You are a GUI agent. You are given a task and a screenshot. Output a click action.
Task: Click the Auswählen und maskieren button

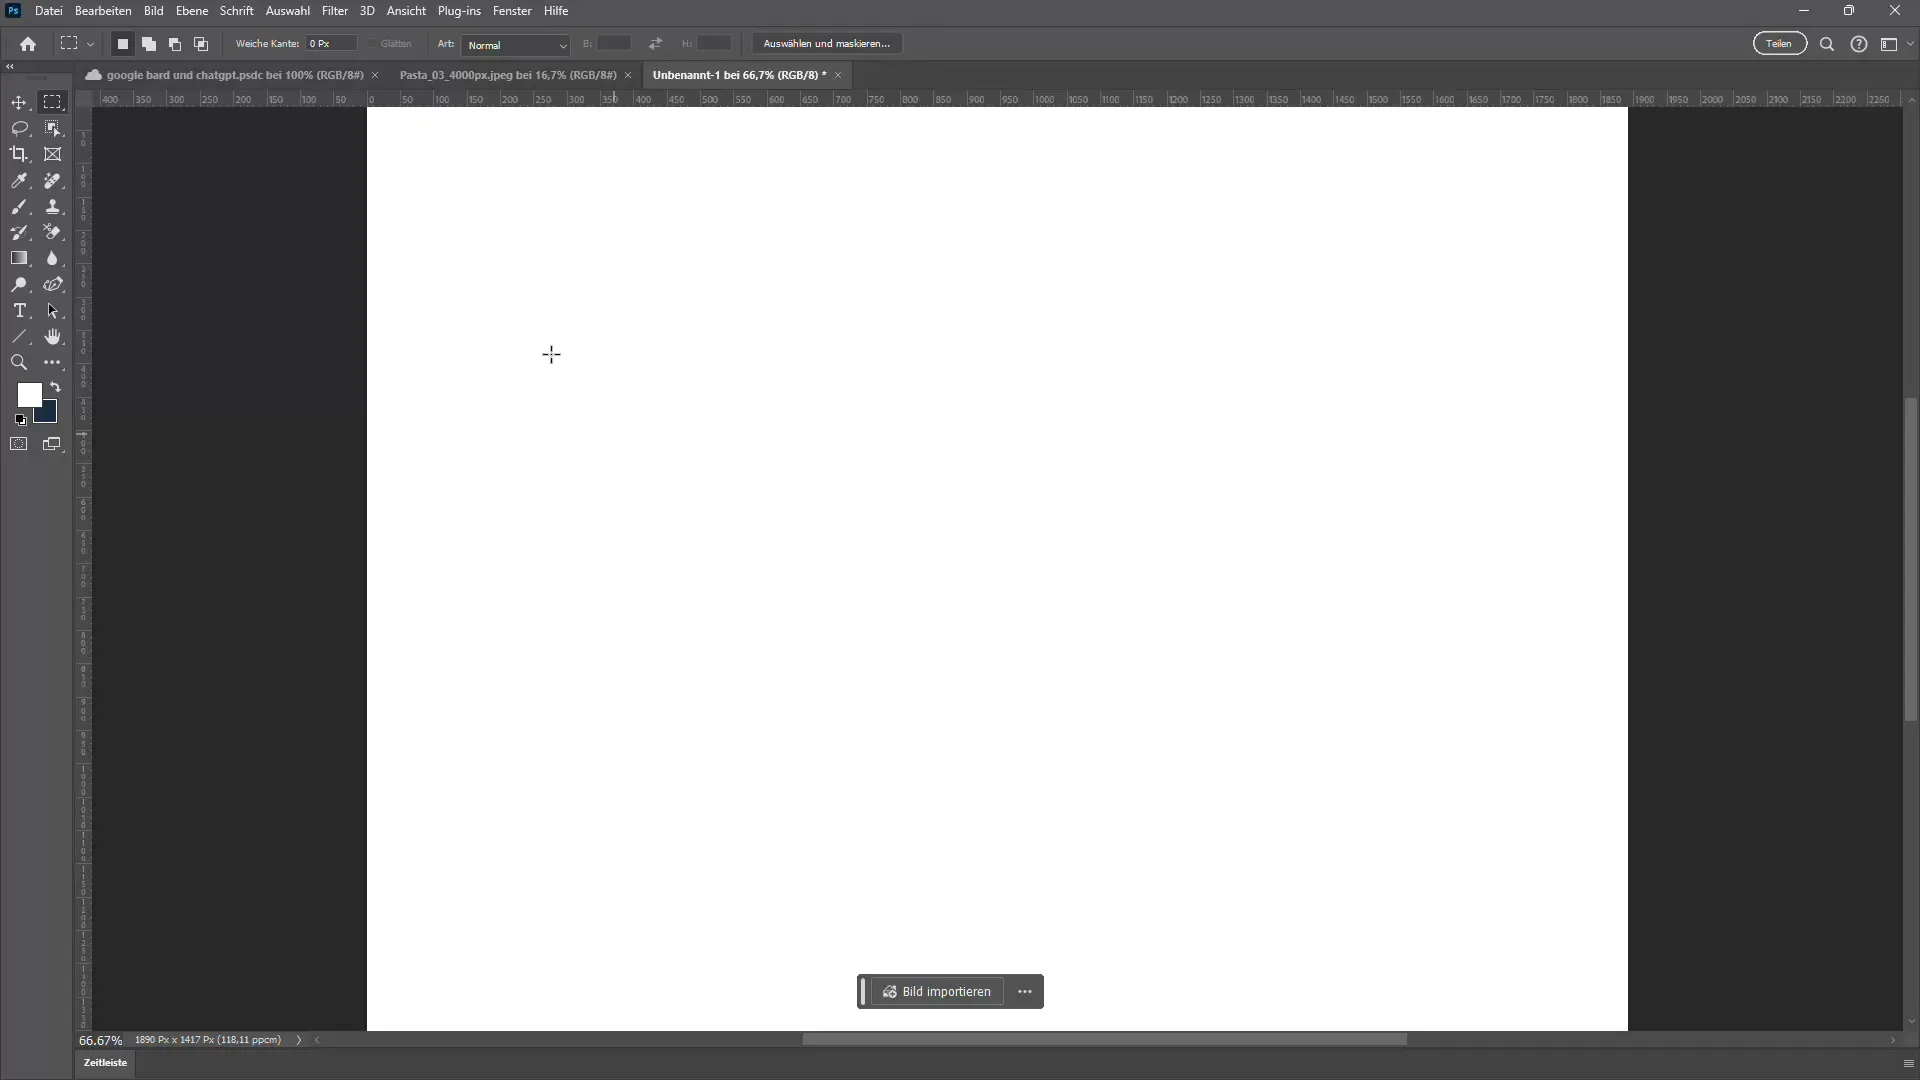[825, 42]
